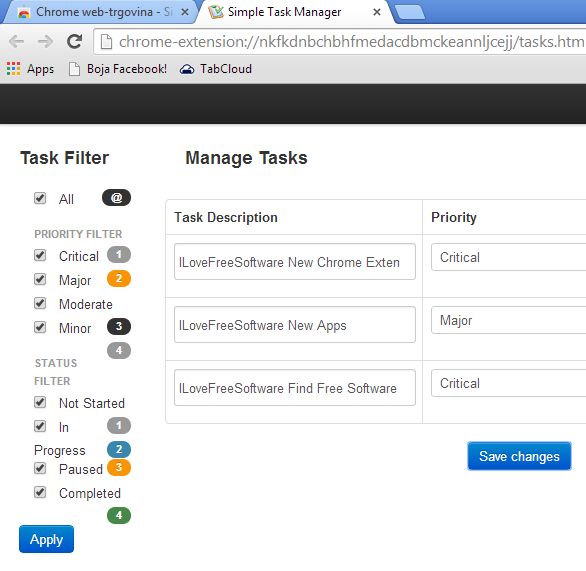Click the Priority column header
586x571 pixels.
tap(454, 217)
